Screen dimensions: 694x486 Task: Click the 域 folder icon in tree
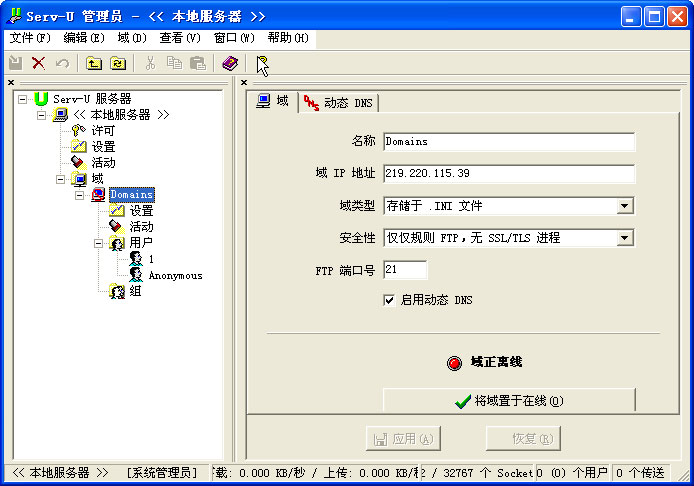tap(79, 179)
